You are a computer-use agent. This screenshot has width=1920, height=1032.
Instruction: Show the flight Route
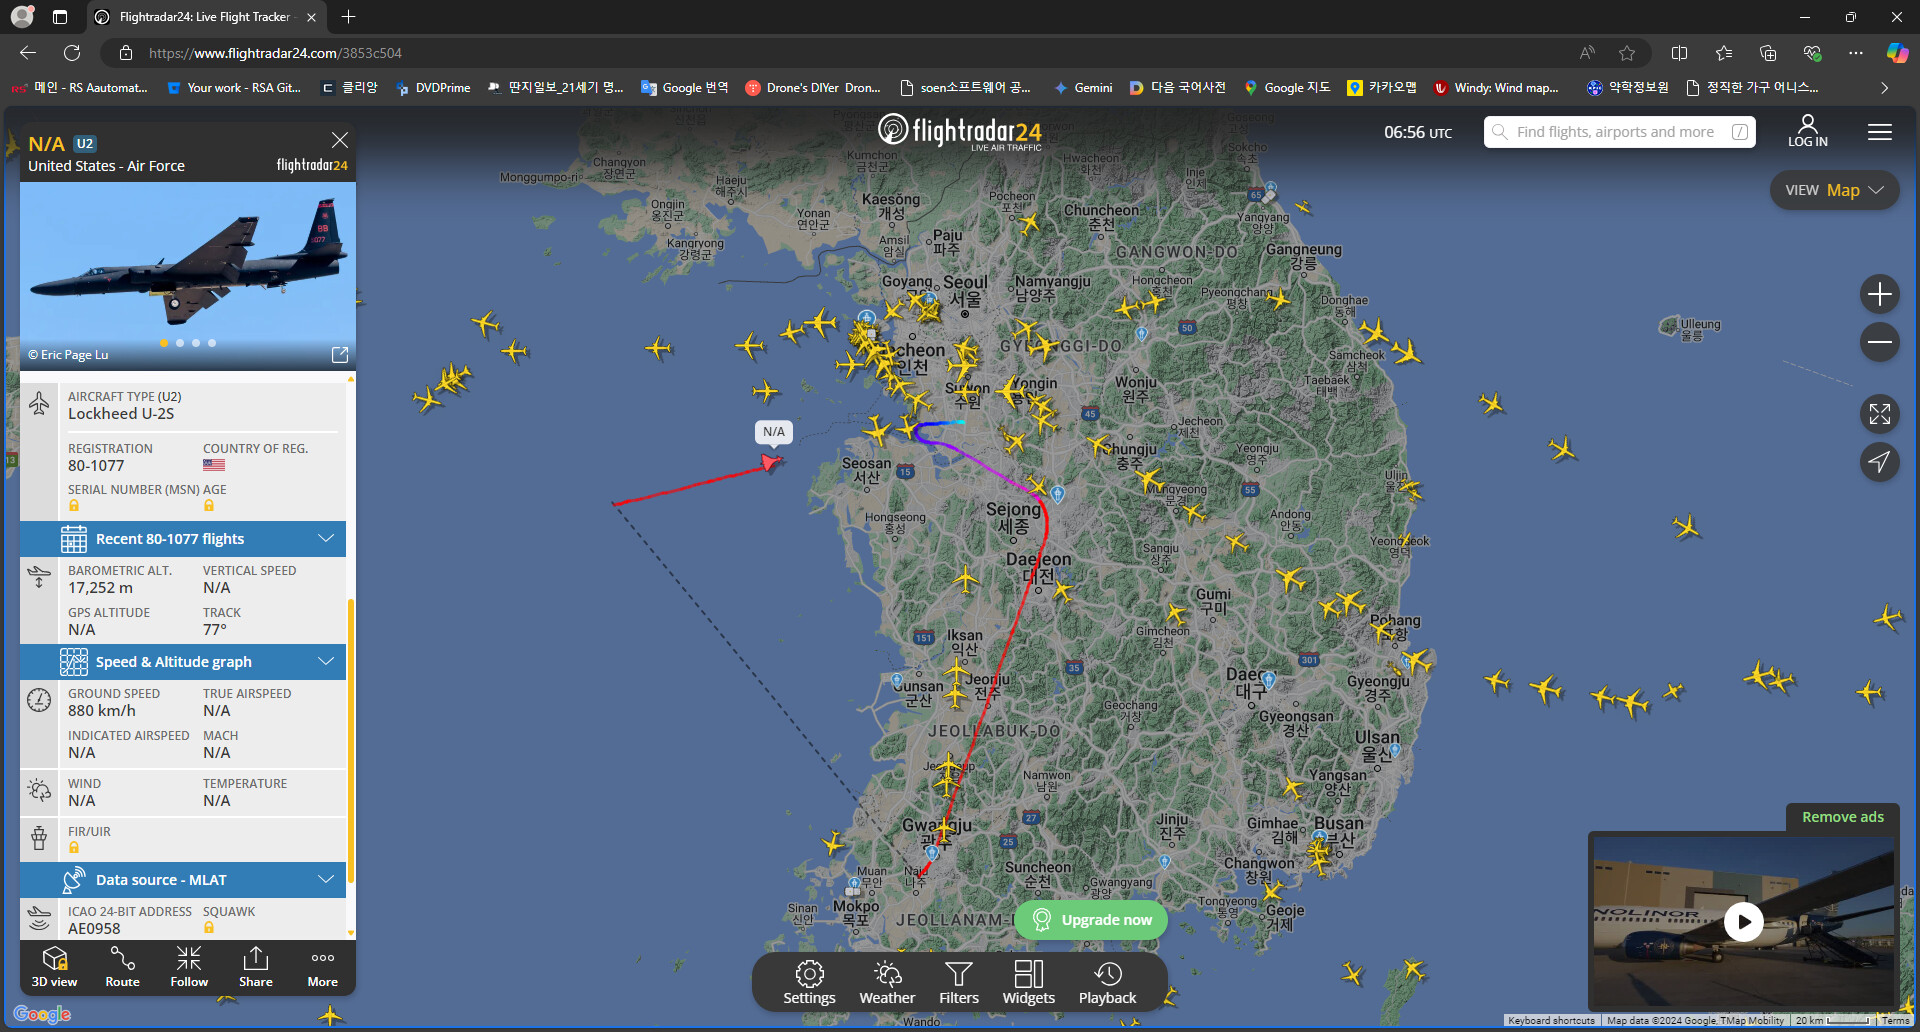pyautogui.click(x=122, y=967)
